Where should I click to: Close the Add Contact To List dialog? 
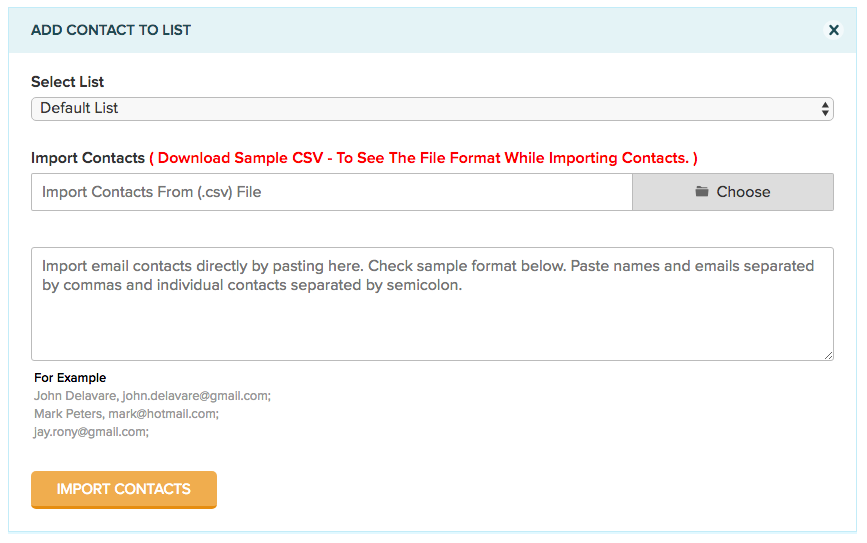[833, 30]
